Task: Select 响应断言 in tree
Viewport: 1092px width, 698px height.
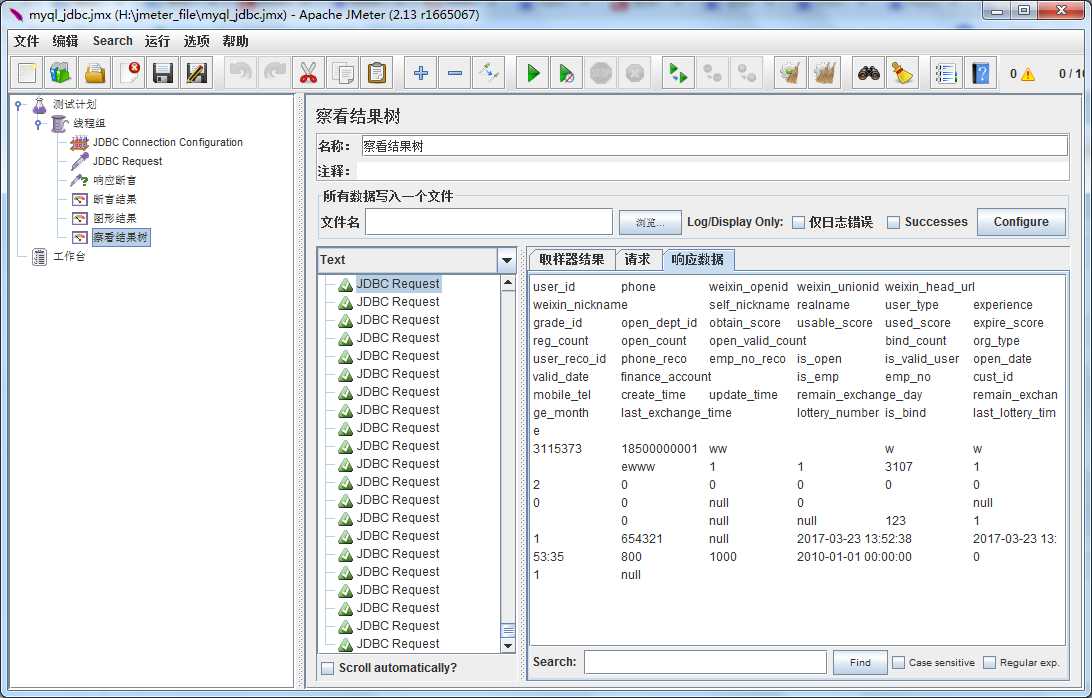Action: pos(115,180)
